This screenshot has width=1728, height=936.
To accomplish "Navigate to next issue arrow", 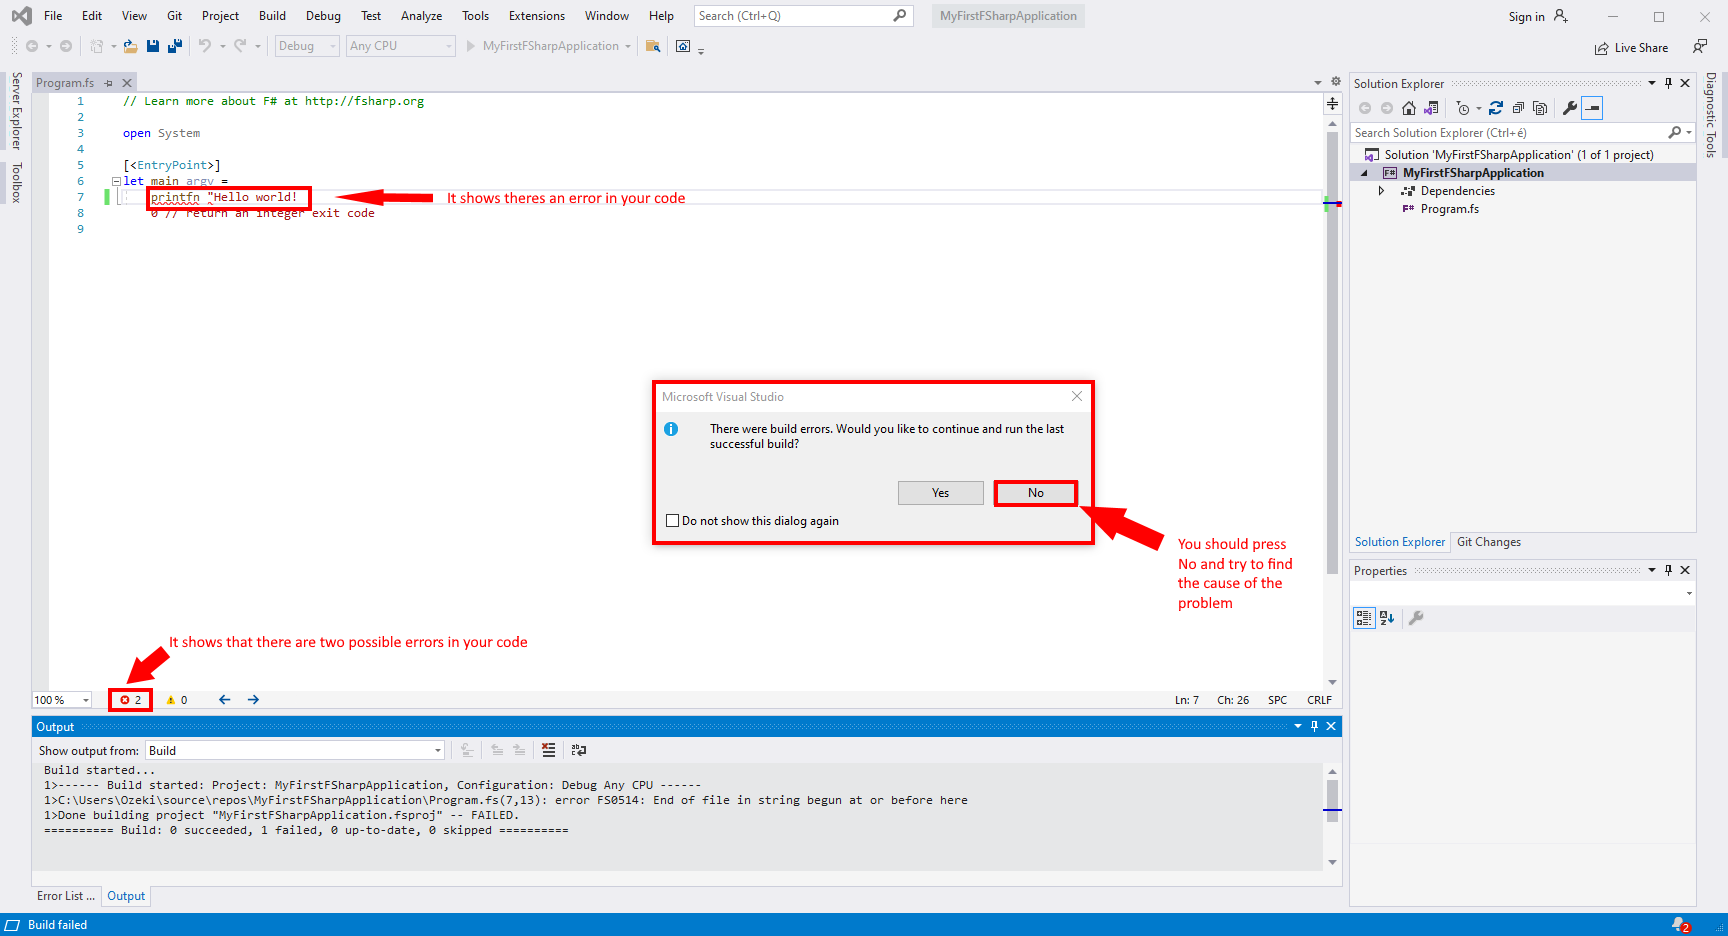I will point(253,700).
